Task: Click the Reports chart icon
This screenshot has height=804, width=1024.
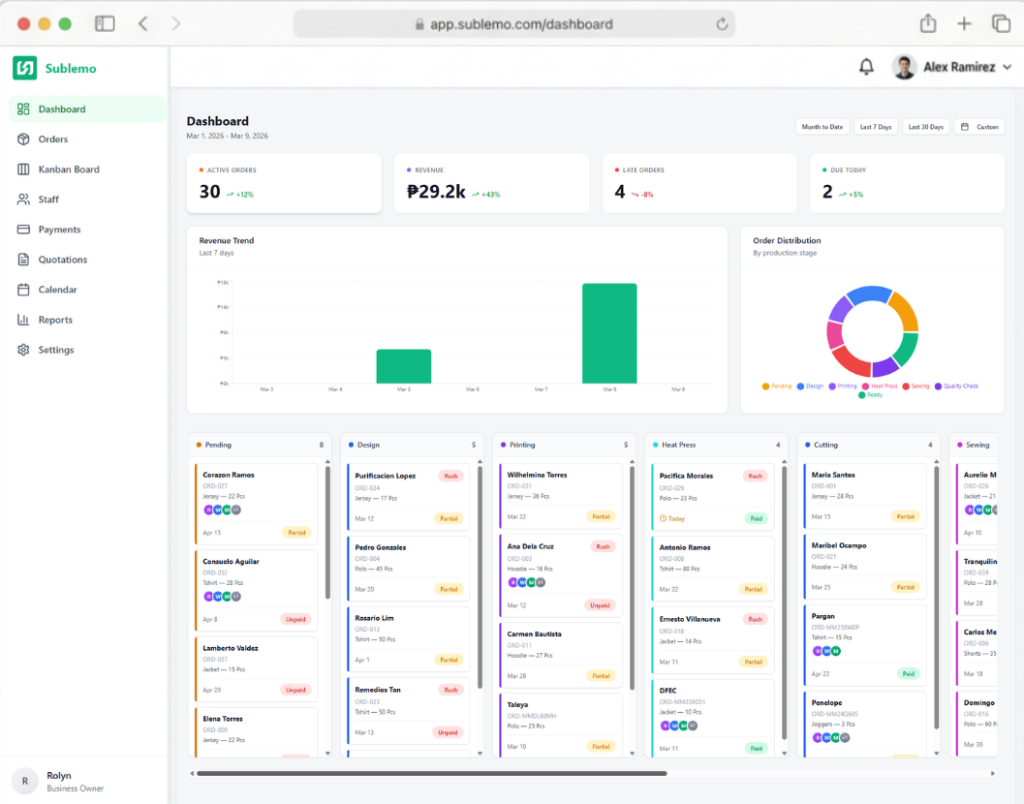Action: click(24, 319)
